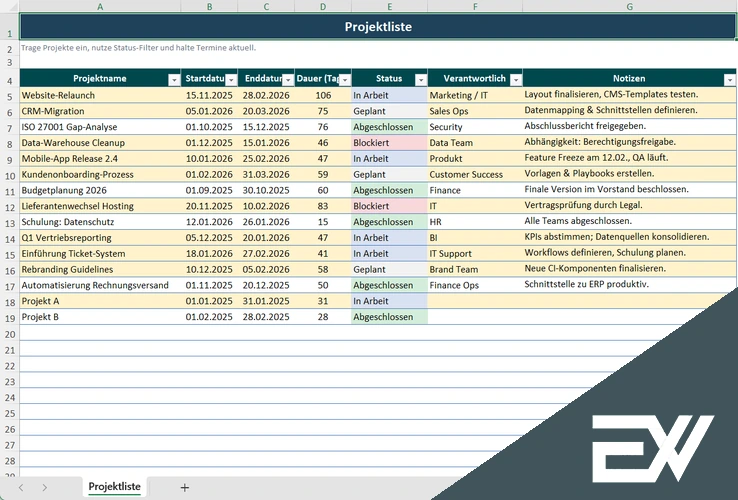The width and height of the screenshot is (738, 500).
Task: Open the Dauer column filter button
Action: pos(345,79)
